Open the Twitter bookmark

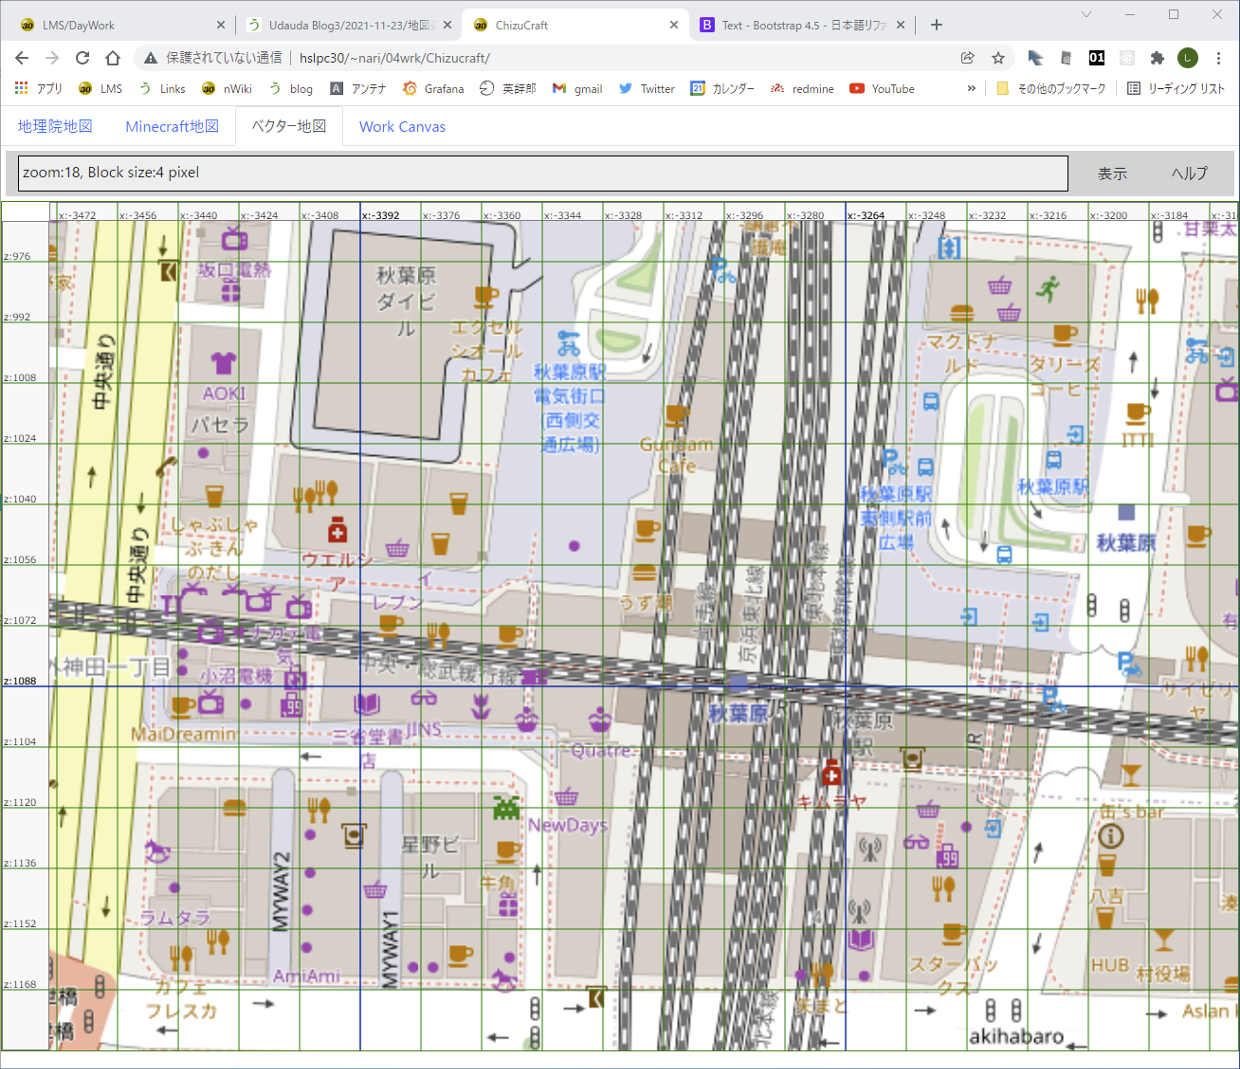646,89
